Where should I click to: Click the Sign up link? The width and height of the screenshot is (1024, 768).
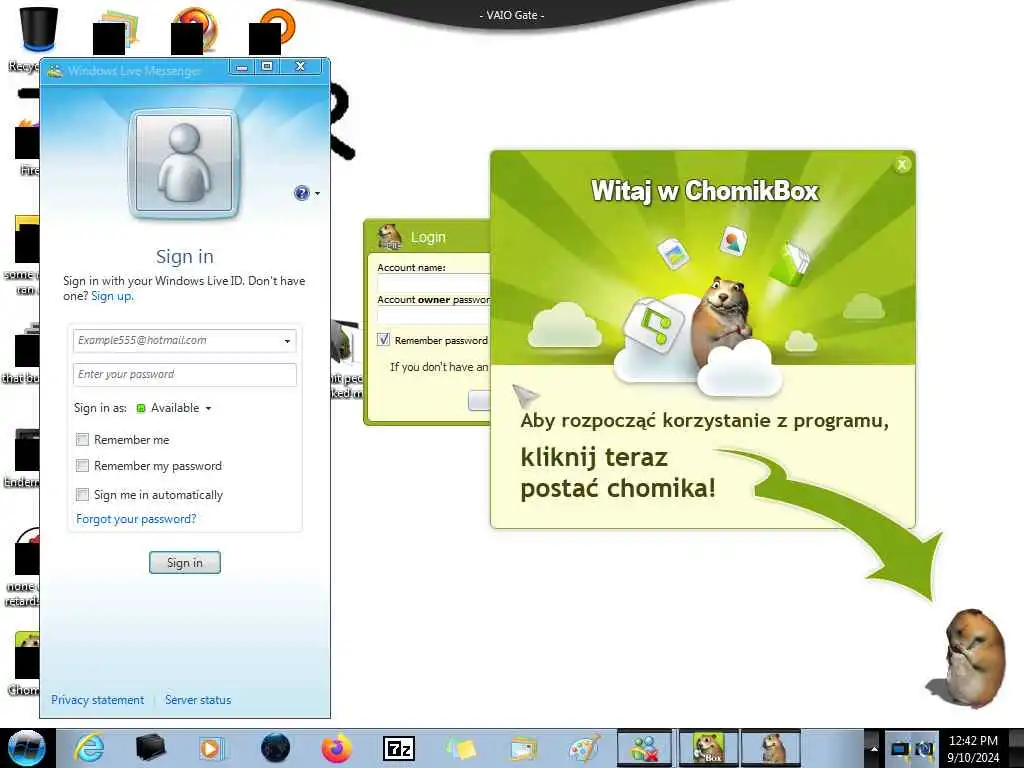tap(112, 296)
